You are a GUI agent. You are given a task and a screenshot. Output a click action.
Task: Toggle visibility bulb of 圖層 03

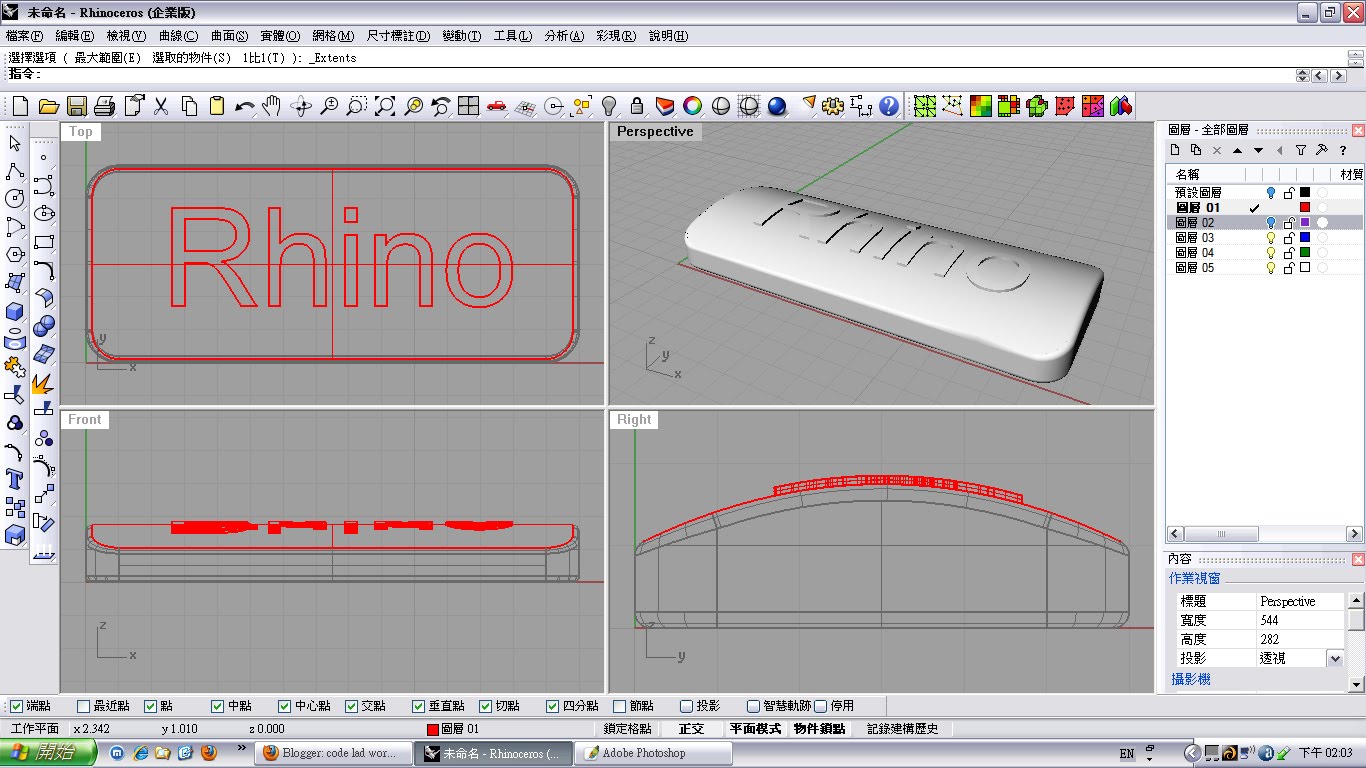click(1272, 238)
